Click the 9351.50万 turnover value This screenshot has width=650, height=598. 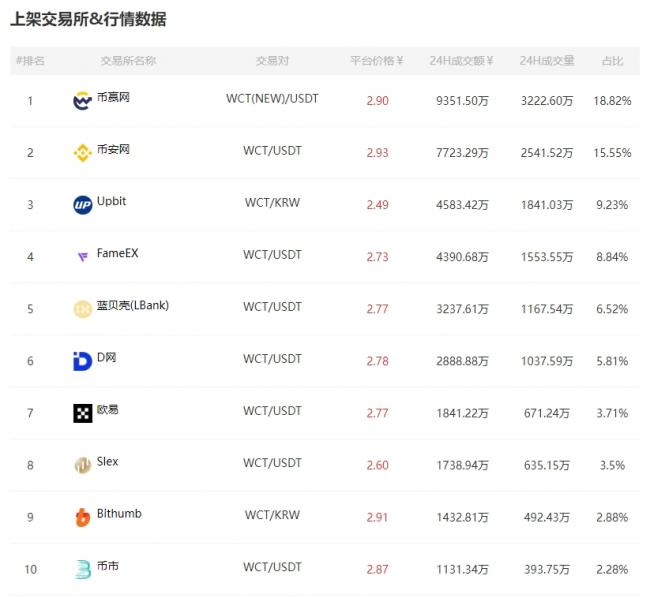462,101
